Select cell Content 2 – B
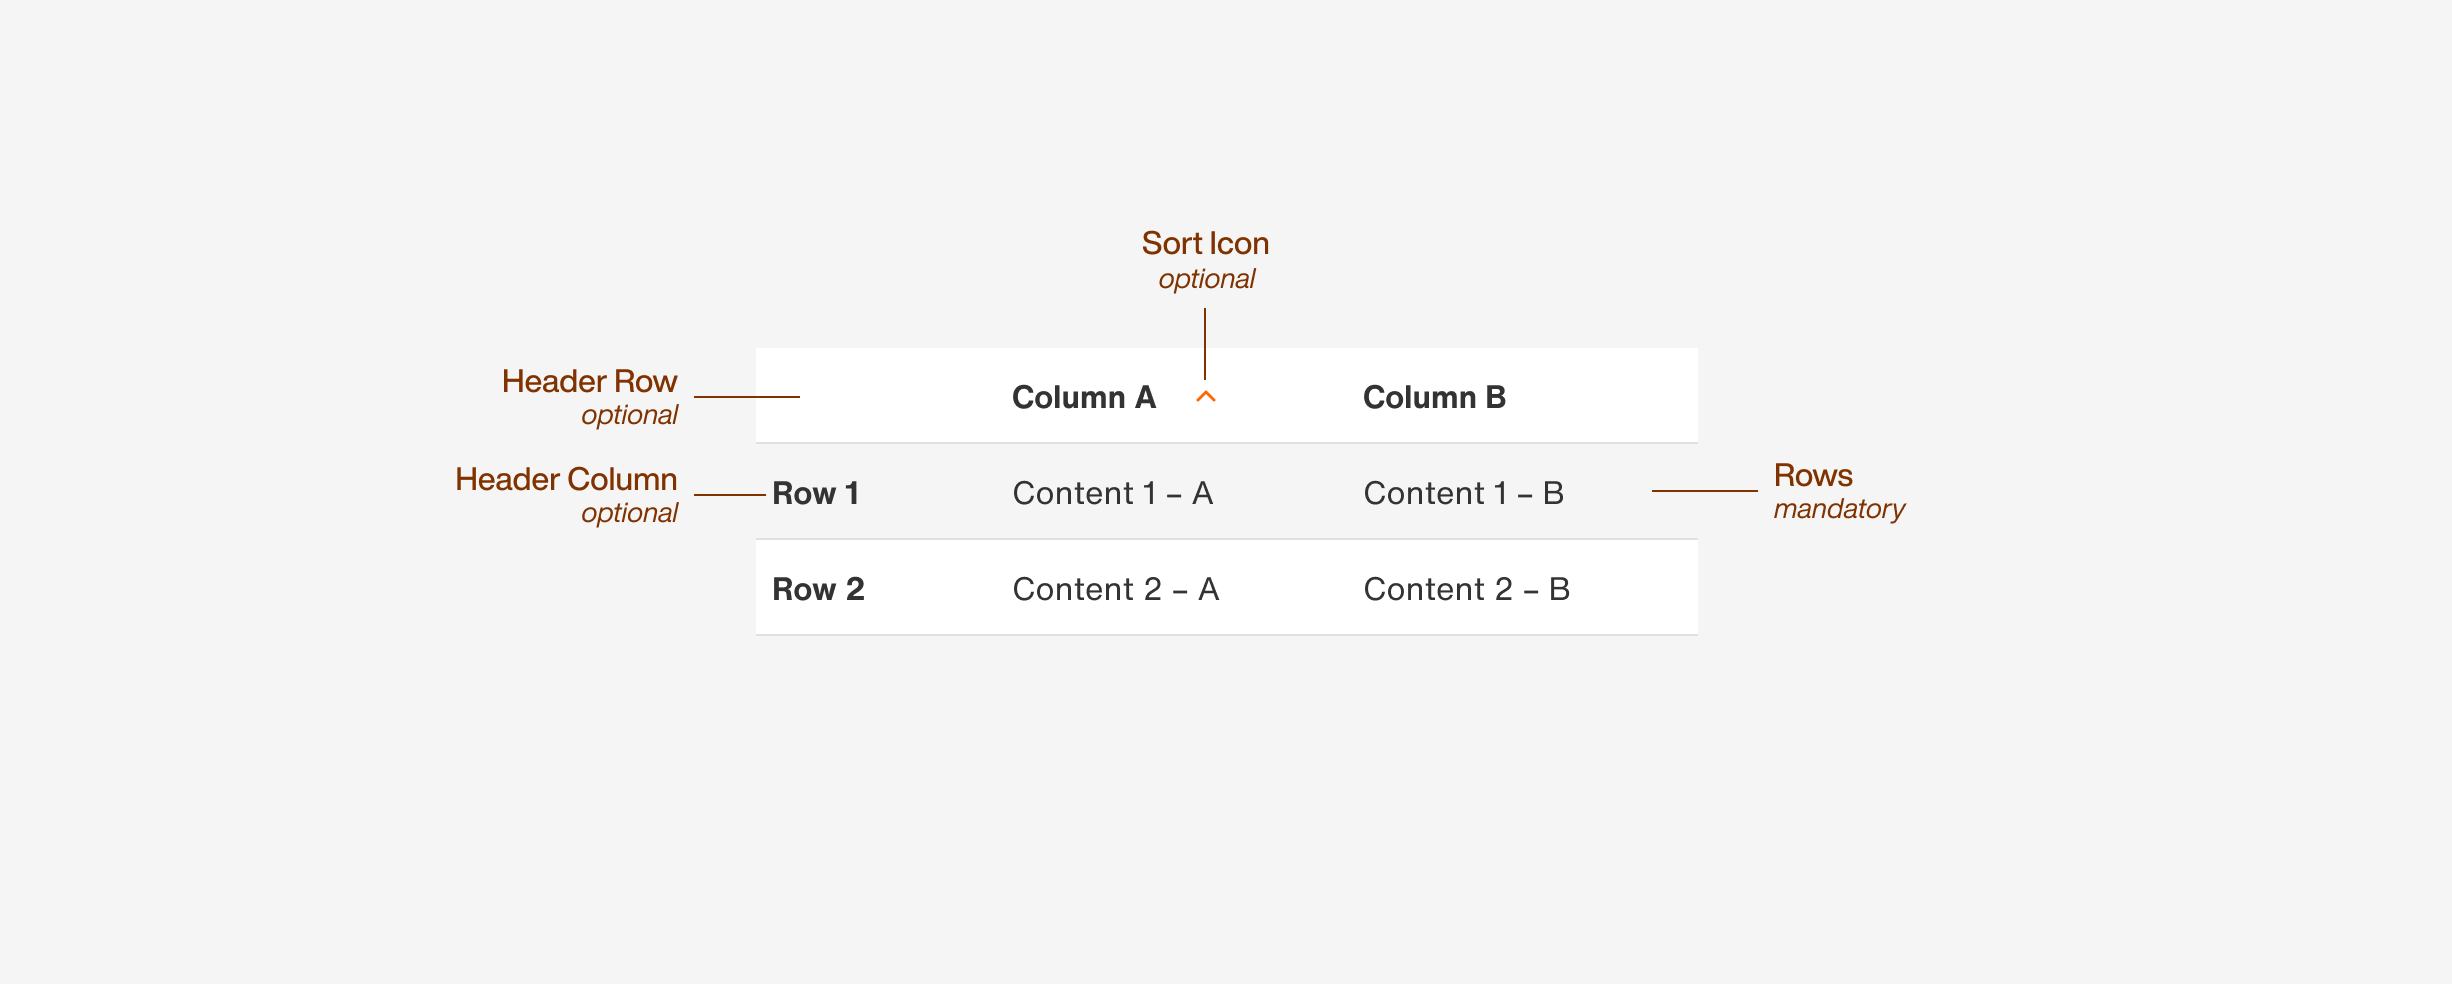 pyautogui.click(x=1467, y=589)
